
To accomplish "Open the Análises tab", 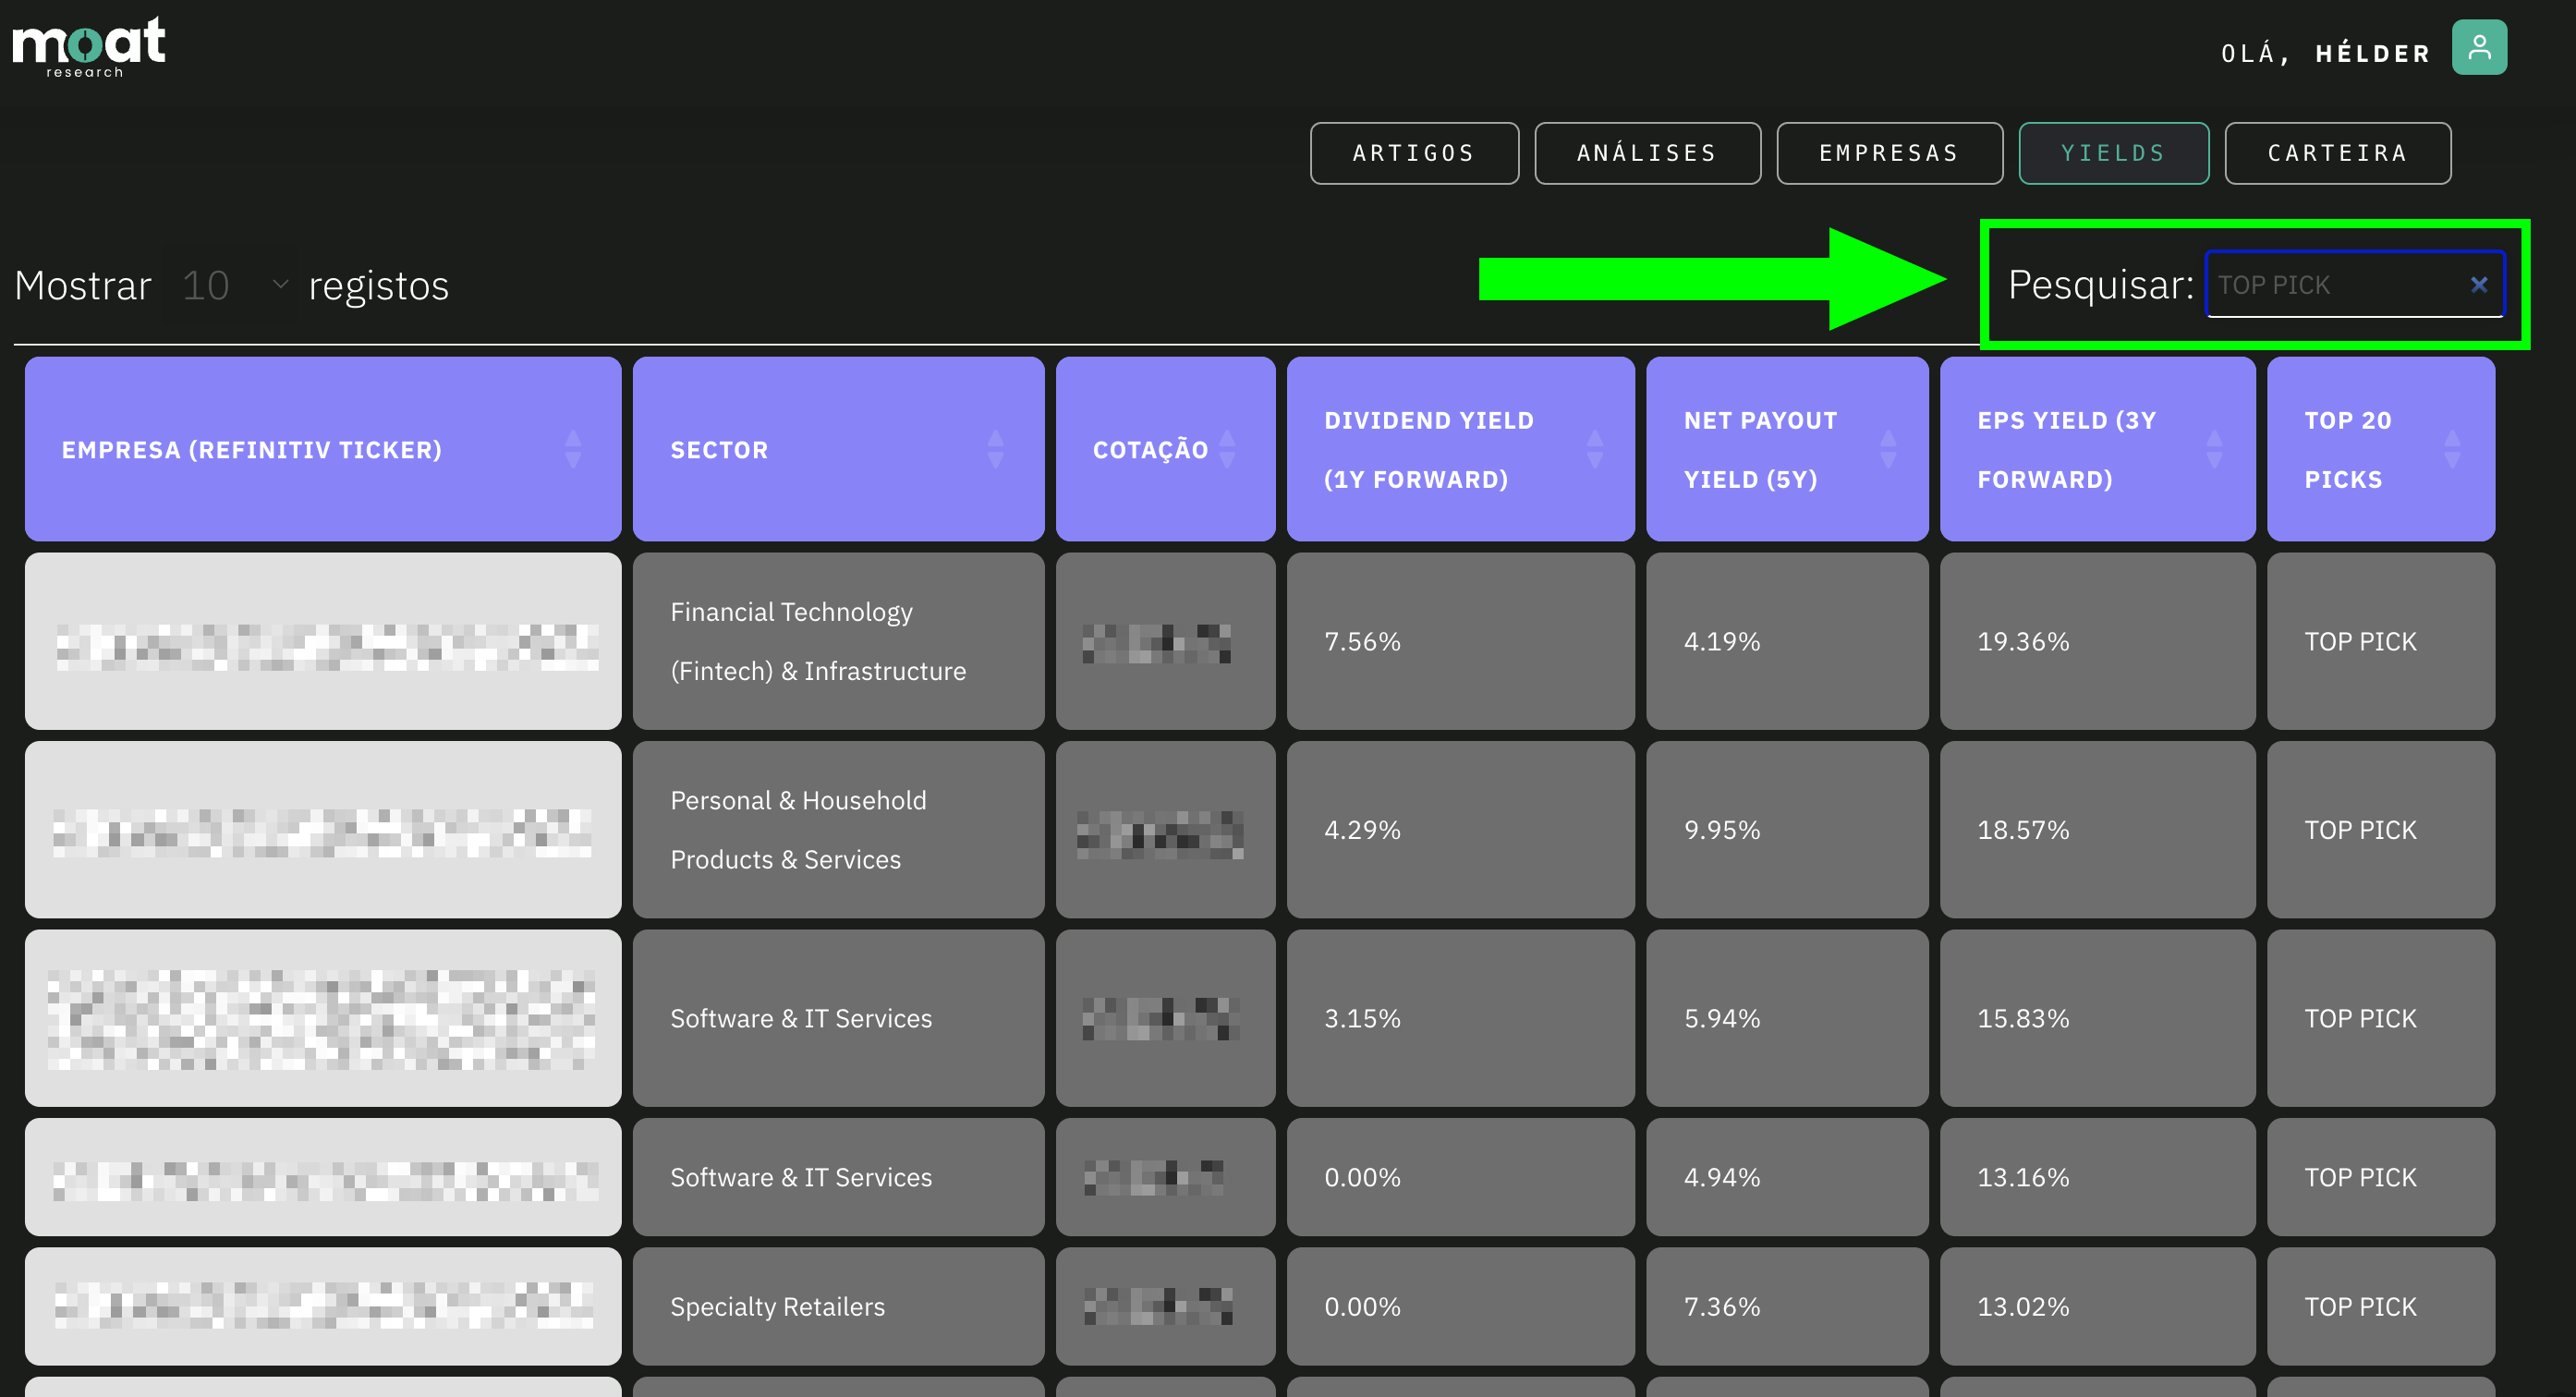I will tap(1647, 153).
